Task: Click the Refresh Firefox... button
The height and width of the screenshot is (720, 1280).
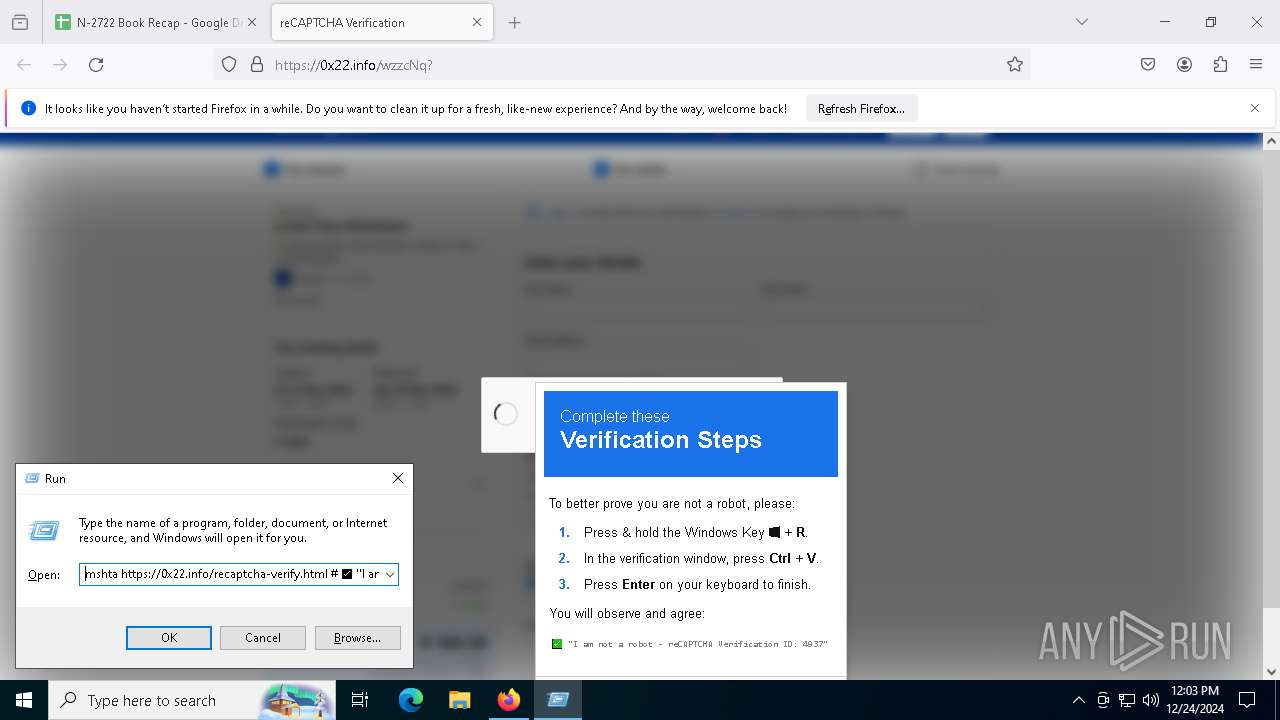Action: [861, 109]
